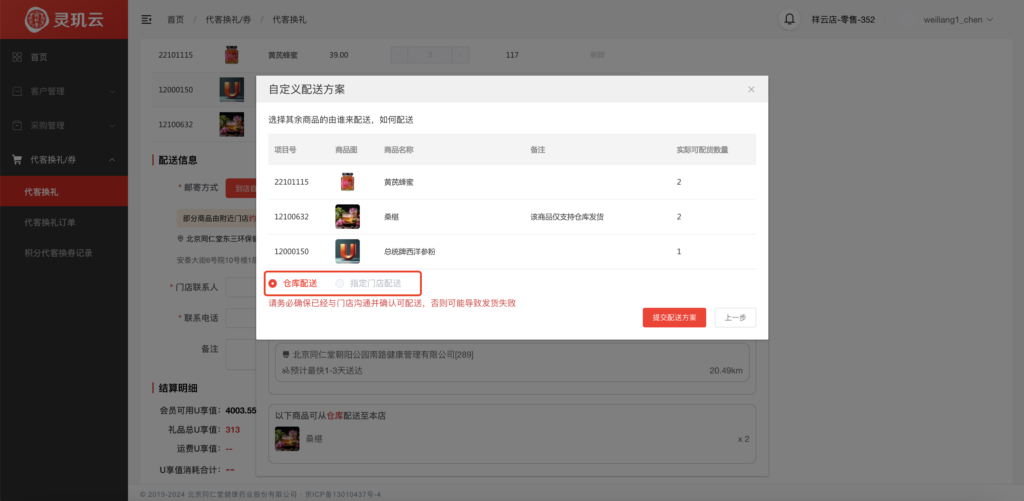This screenshot has width=1024, height=501.
Task: Click 实际可配货数量 column header
Action: point(702,150)
